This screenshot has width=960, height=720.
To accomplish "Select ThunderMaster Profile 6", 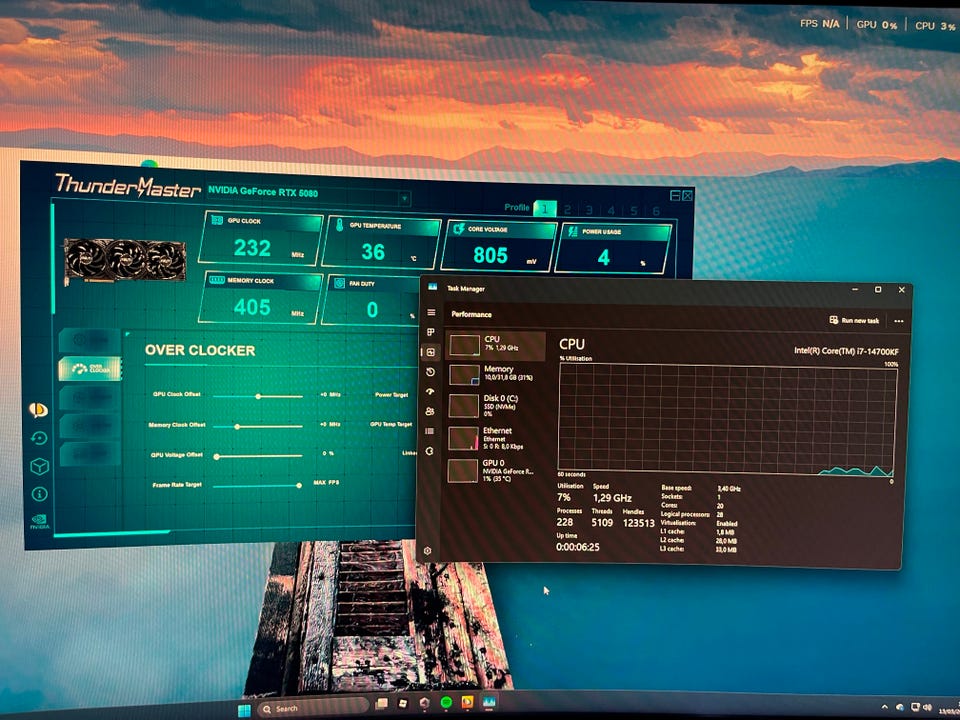I will point(656,212).
